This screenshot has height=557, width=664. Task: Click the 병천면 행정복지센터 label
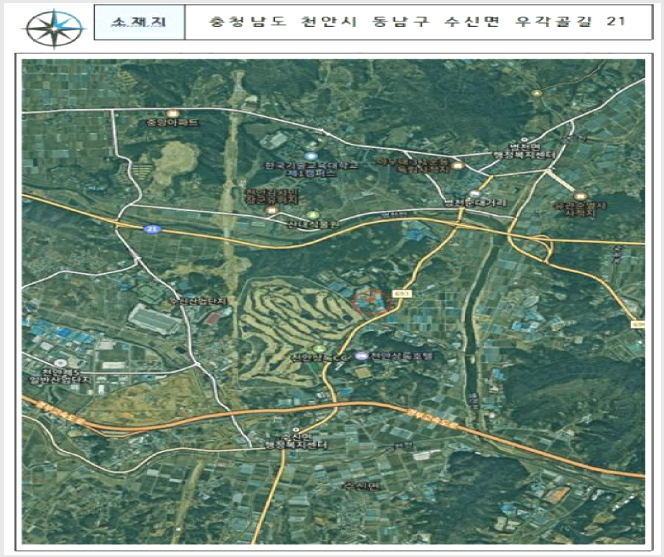click(x=525, y=151)
